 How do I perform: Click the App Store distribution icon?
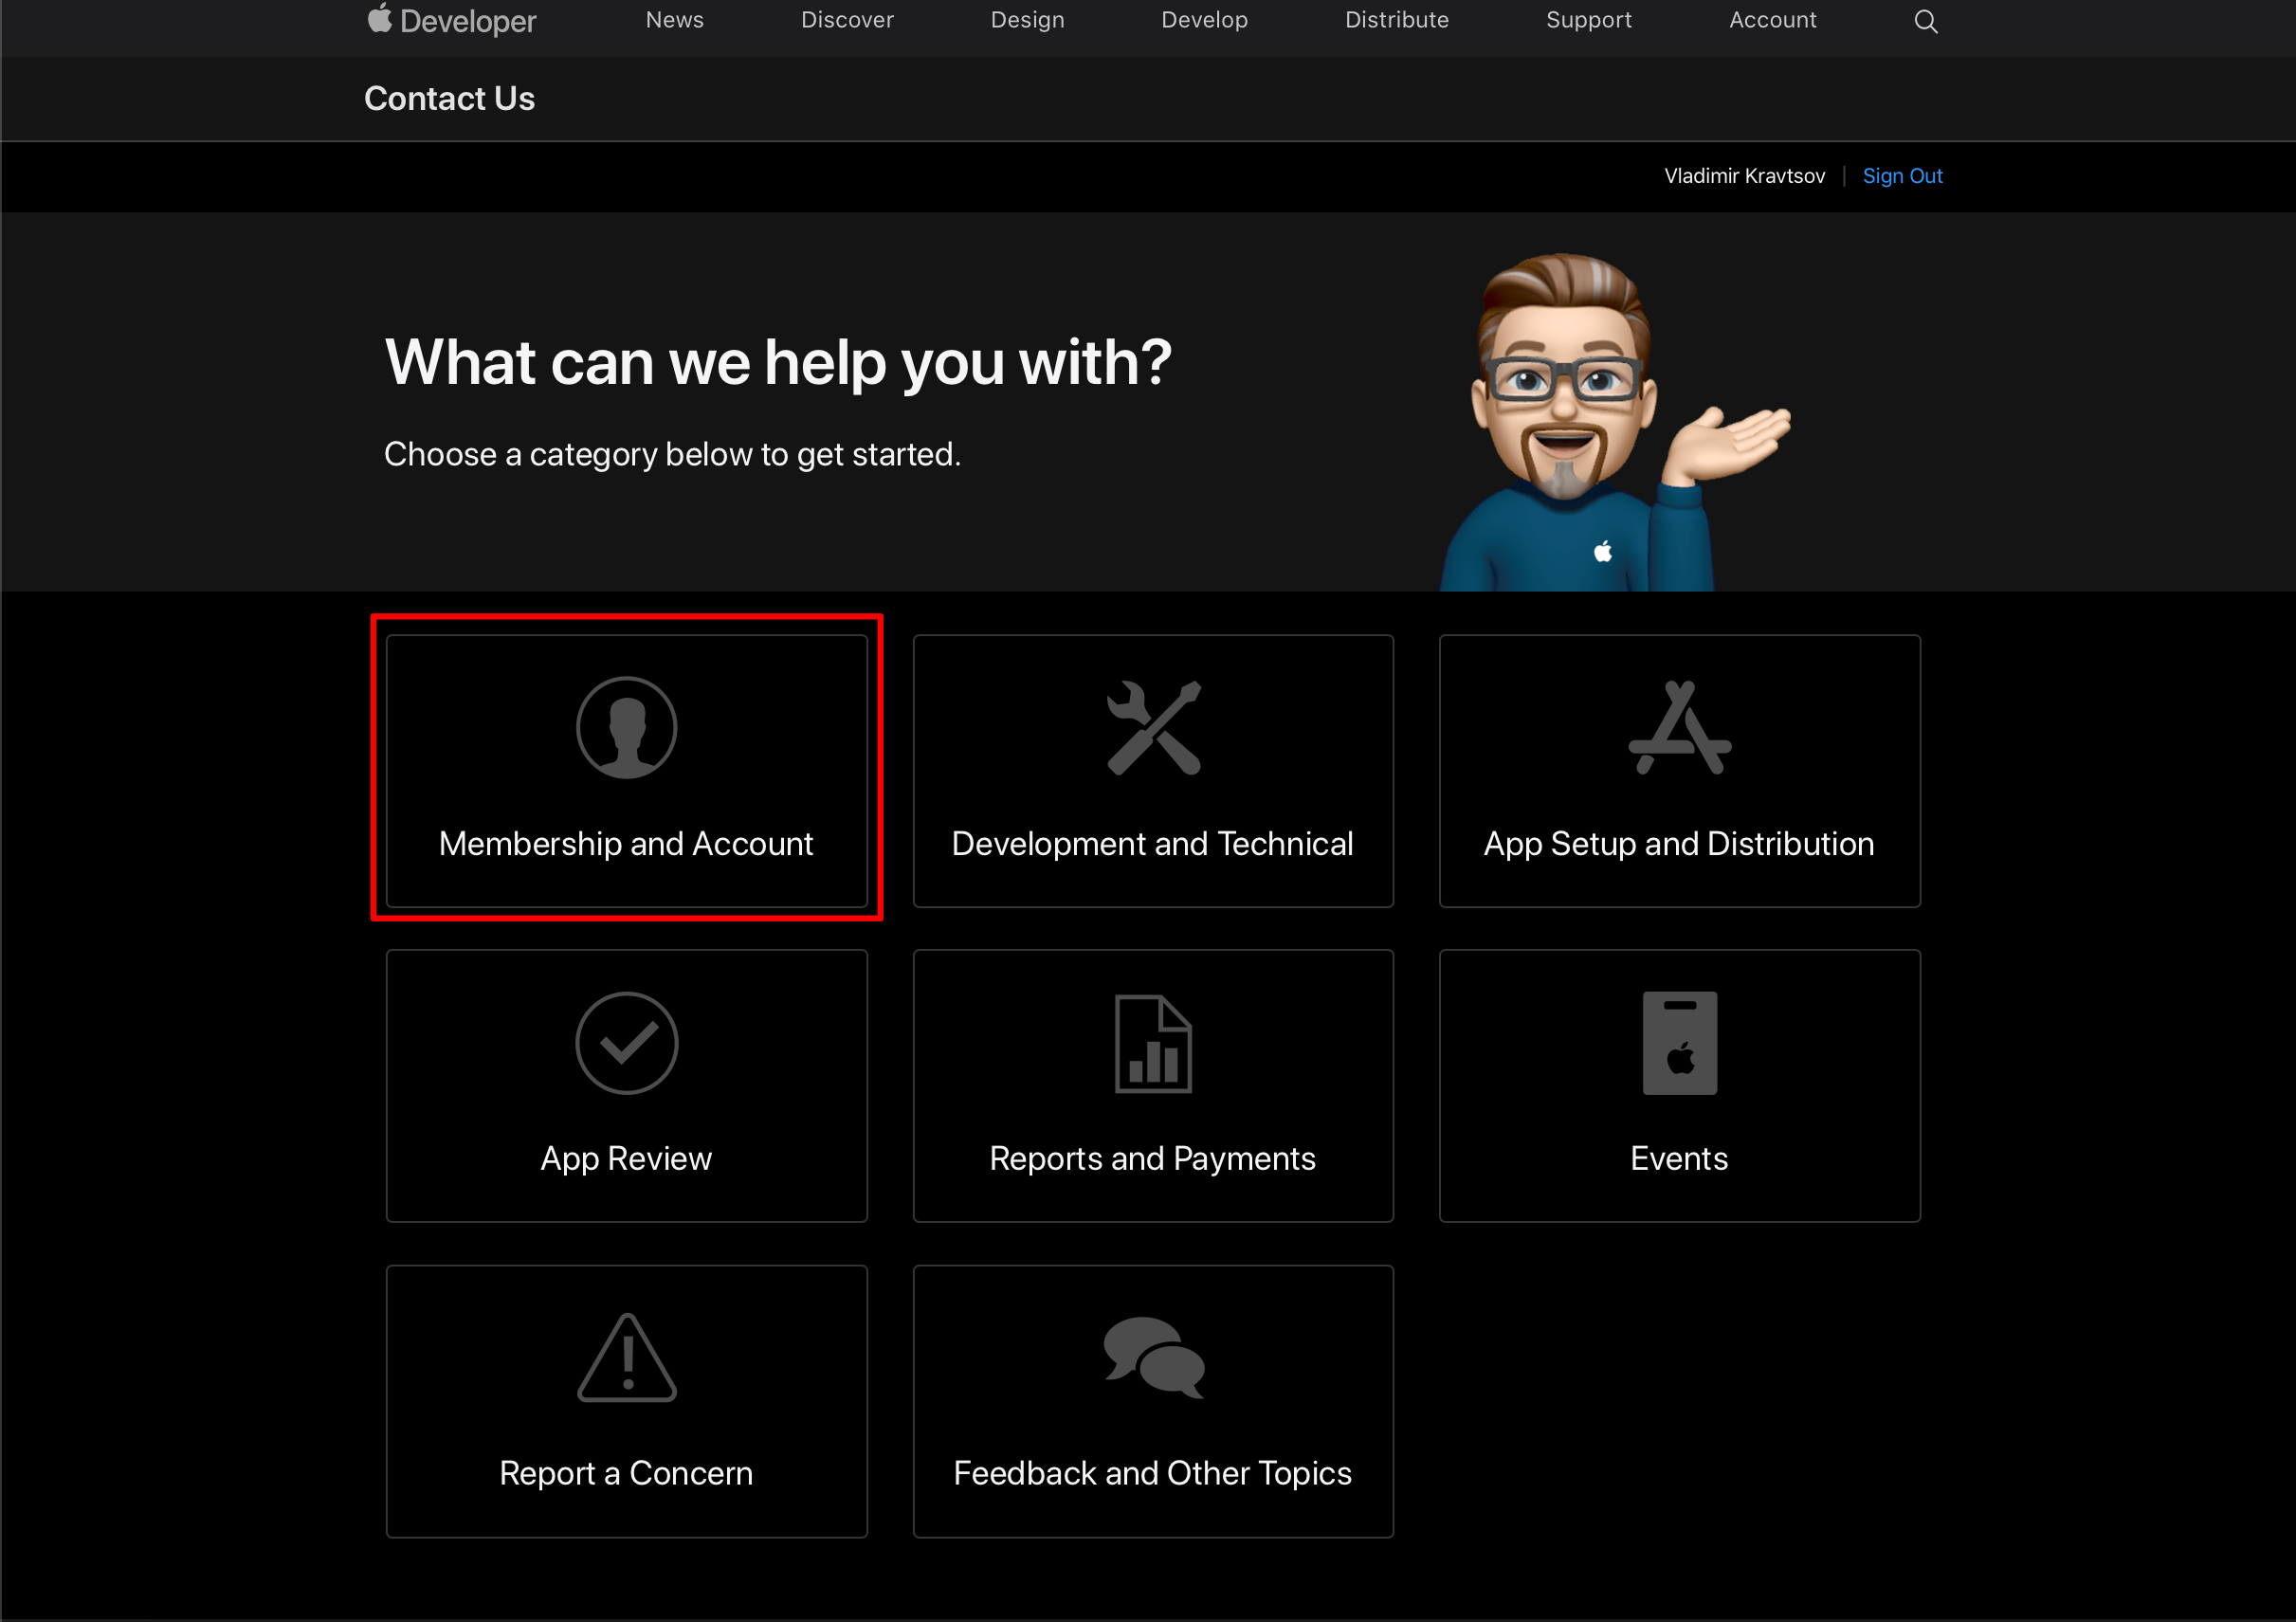(1679, 728)
